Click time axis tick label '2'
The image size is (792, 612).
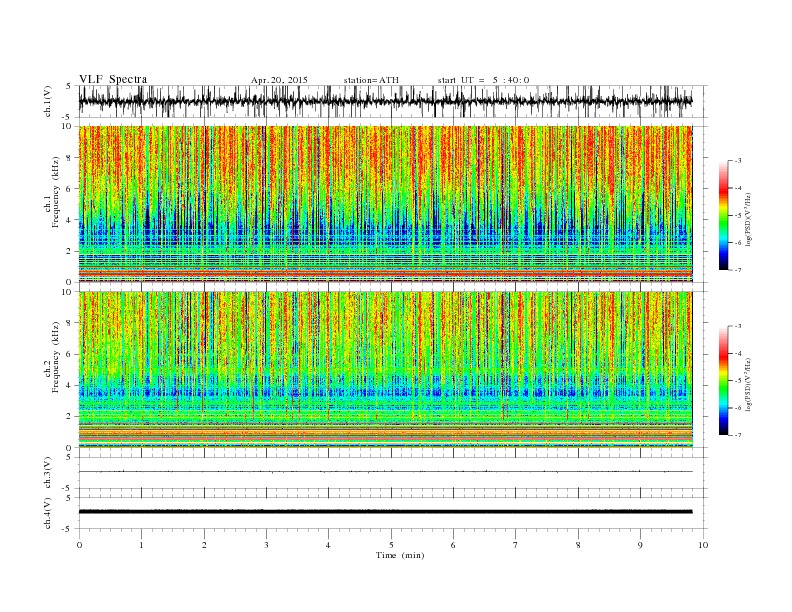tap(204, 545)
